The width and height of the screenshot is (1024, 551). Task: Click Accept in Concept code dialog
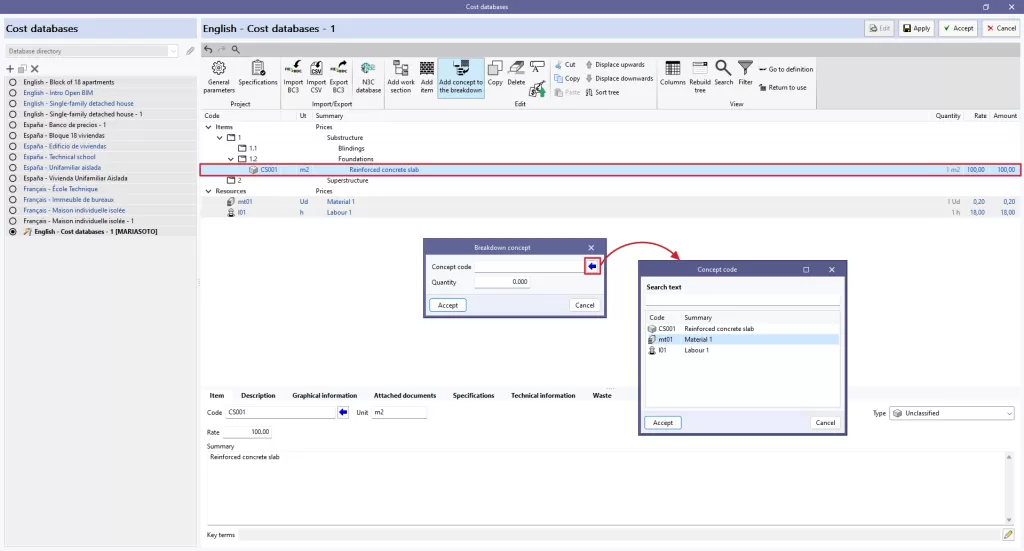[x=662, y=422]
